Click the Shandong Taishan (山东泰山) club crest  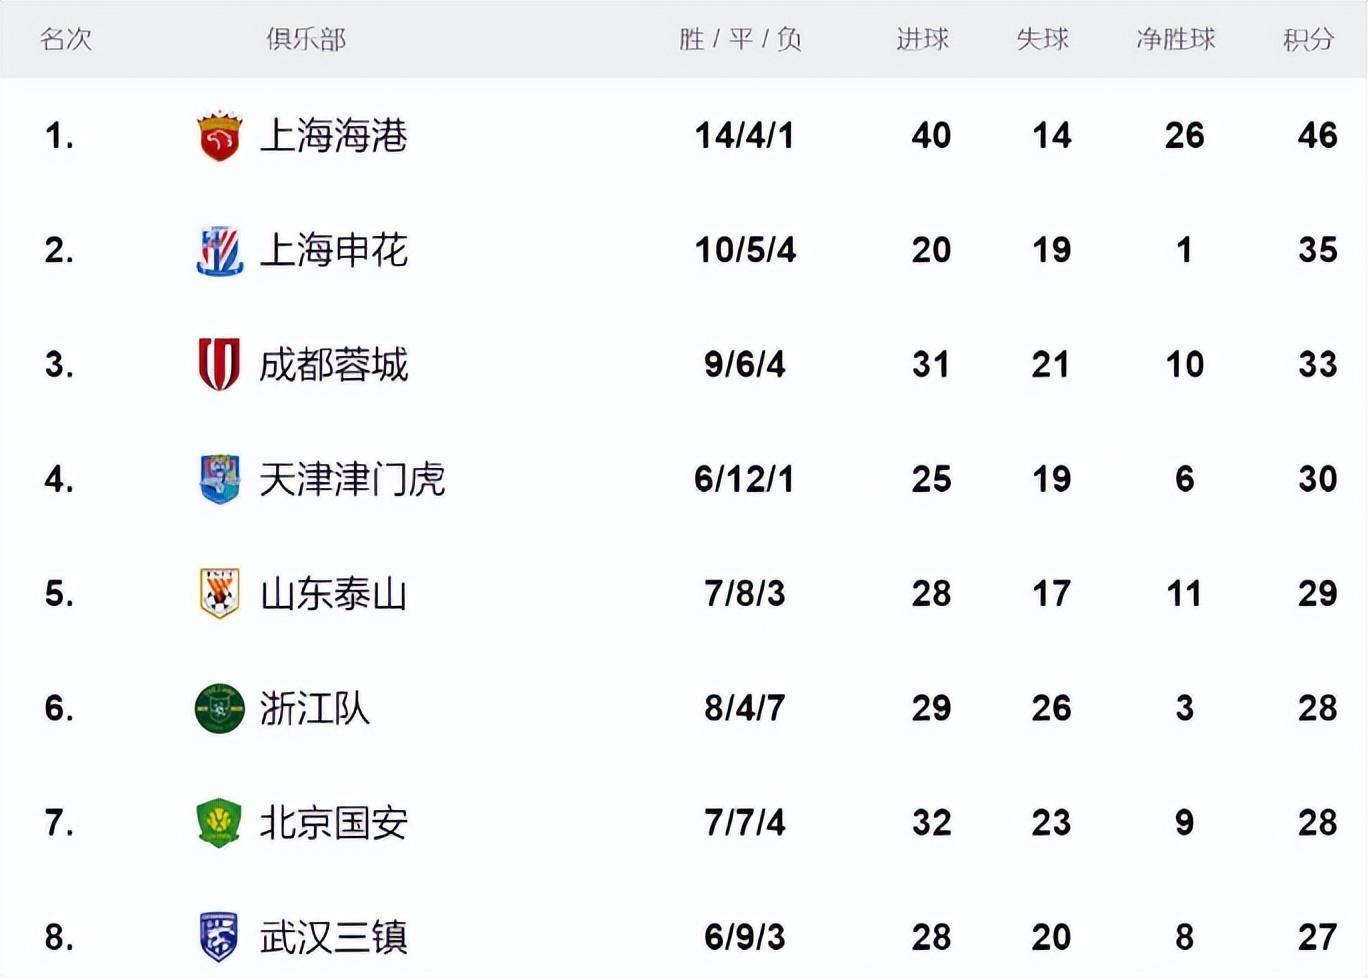(219, 593)
